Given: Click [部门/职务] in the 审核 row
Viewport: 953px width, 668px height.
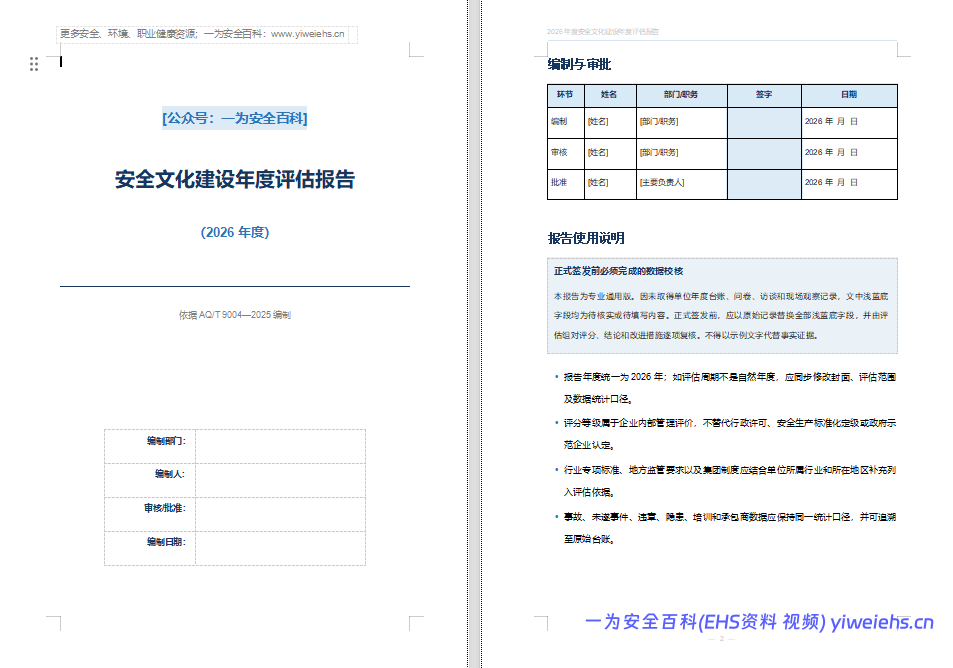Looking at the screenshot, I should (659, 153).
